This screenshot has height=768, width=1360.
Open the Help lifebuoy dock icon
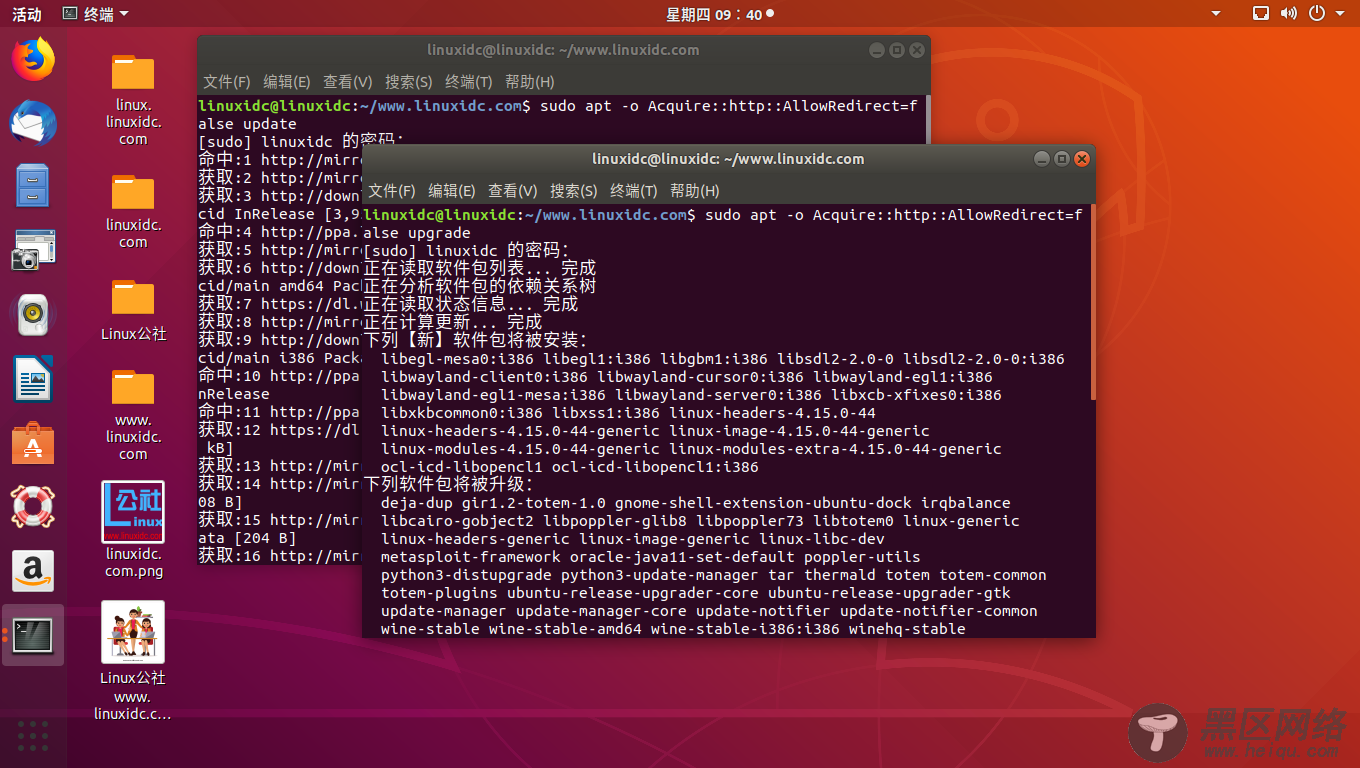(x=33, y=507)
